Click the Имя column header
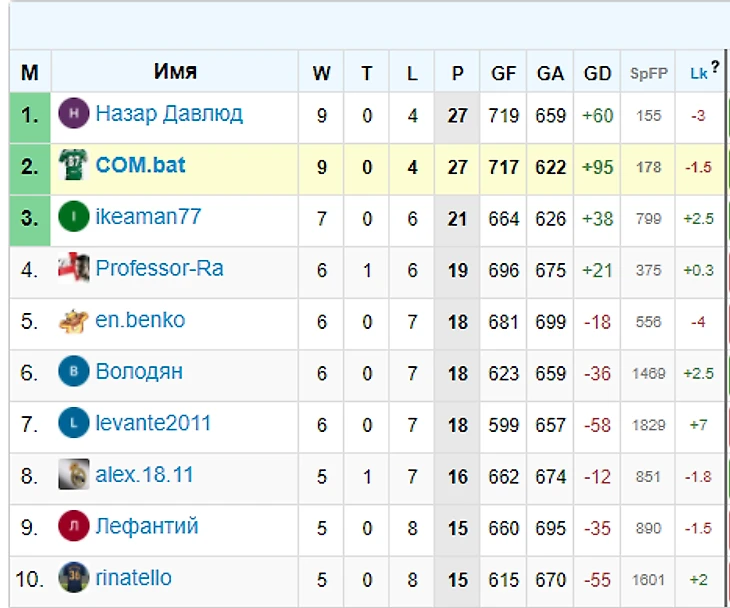Screen dimensions: 730x608 pyautogui.click(x=175, y=72)
